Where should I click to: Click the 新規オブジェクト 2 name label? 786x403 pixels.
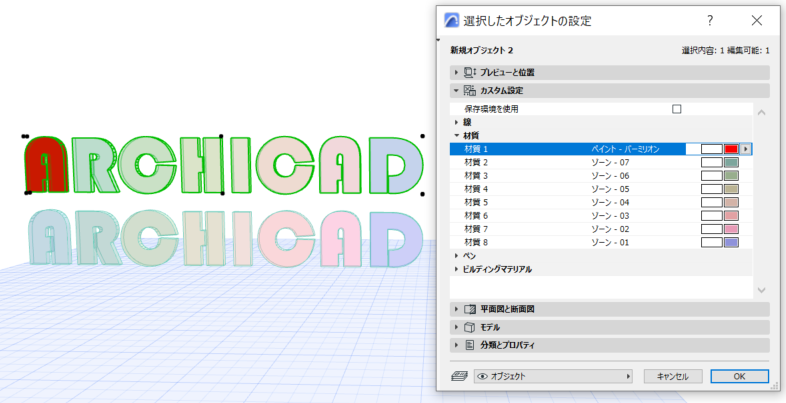click(x=482, y=50)
